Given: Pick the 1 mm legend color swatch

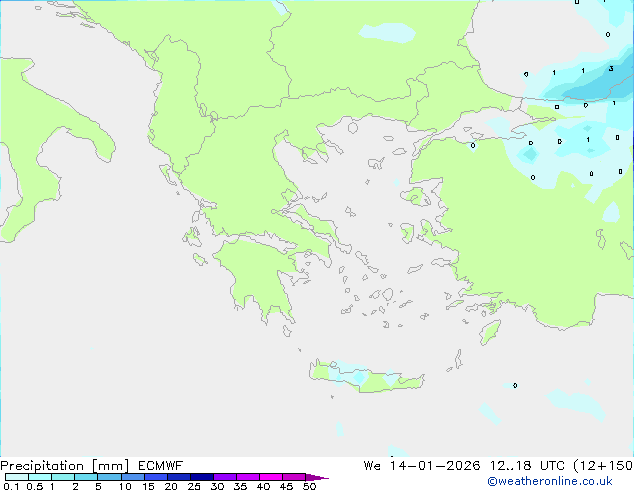Looking at the screenshot, I should coord(63,477).
